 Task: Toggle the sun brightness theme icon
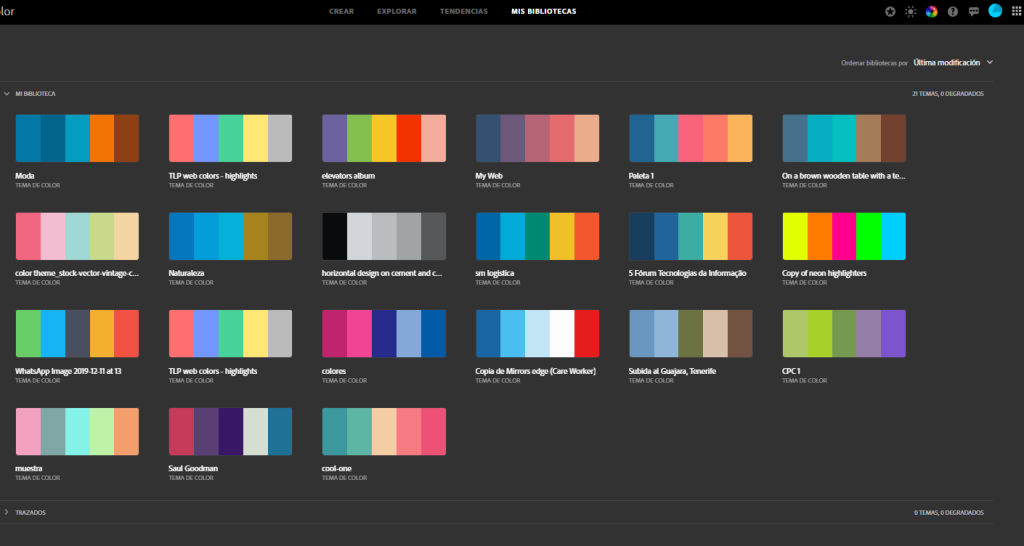click(x=910, y=11)
